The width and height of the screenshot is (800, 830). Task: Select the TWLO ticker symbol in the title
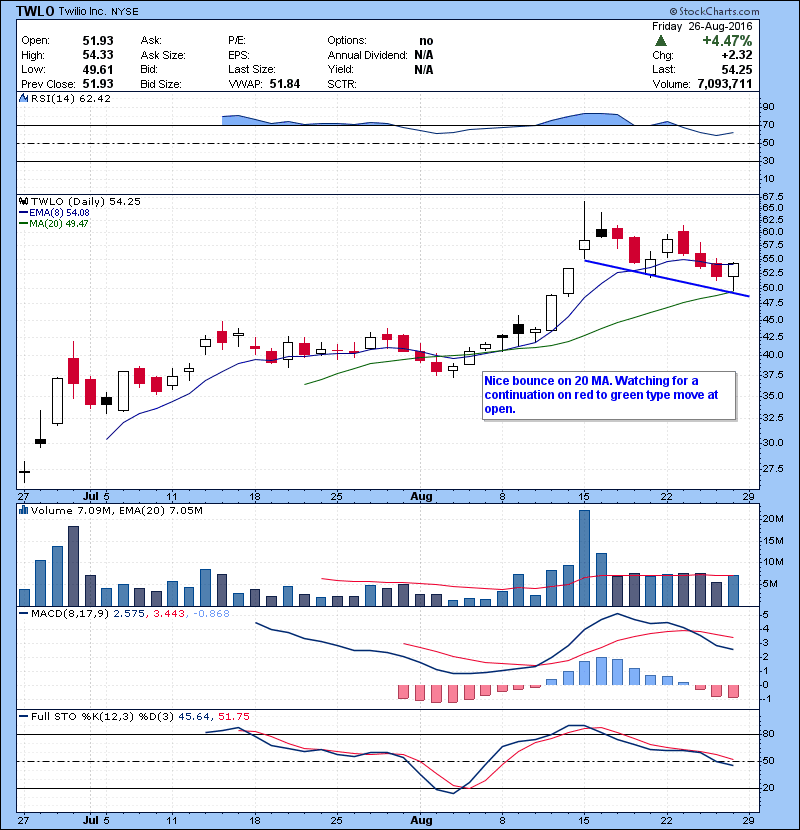[x=35, y=12]
